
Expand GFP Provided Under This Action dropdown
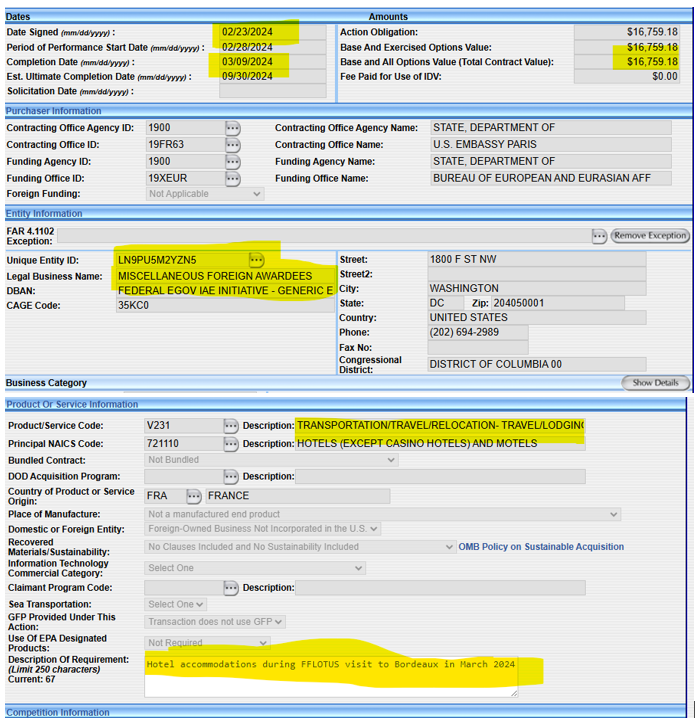[x=215, y=622]
